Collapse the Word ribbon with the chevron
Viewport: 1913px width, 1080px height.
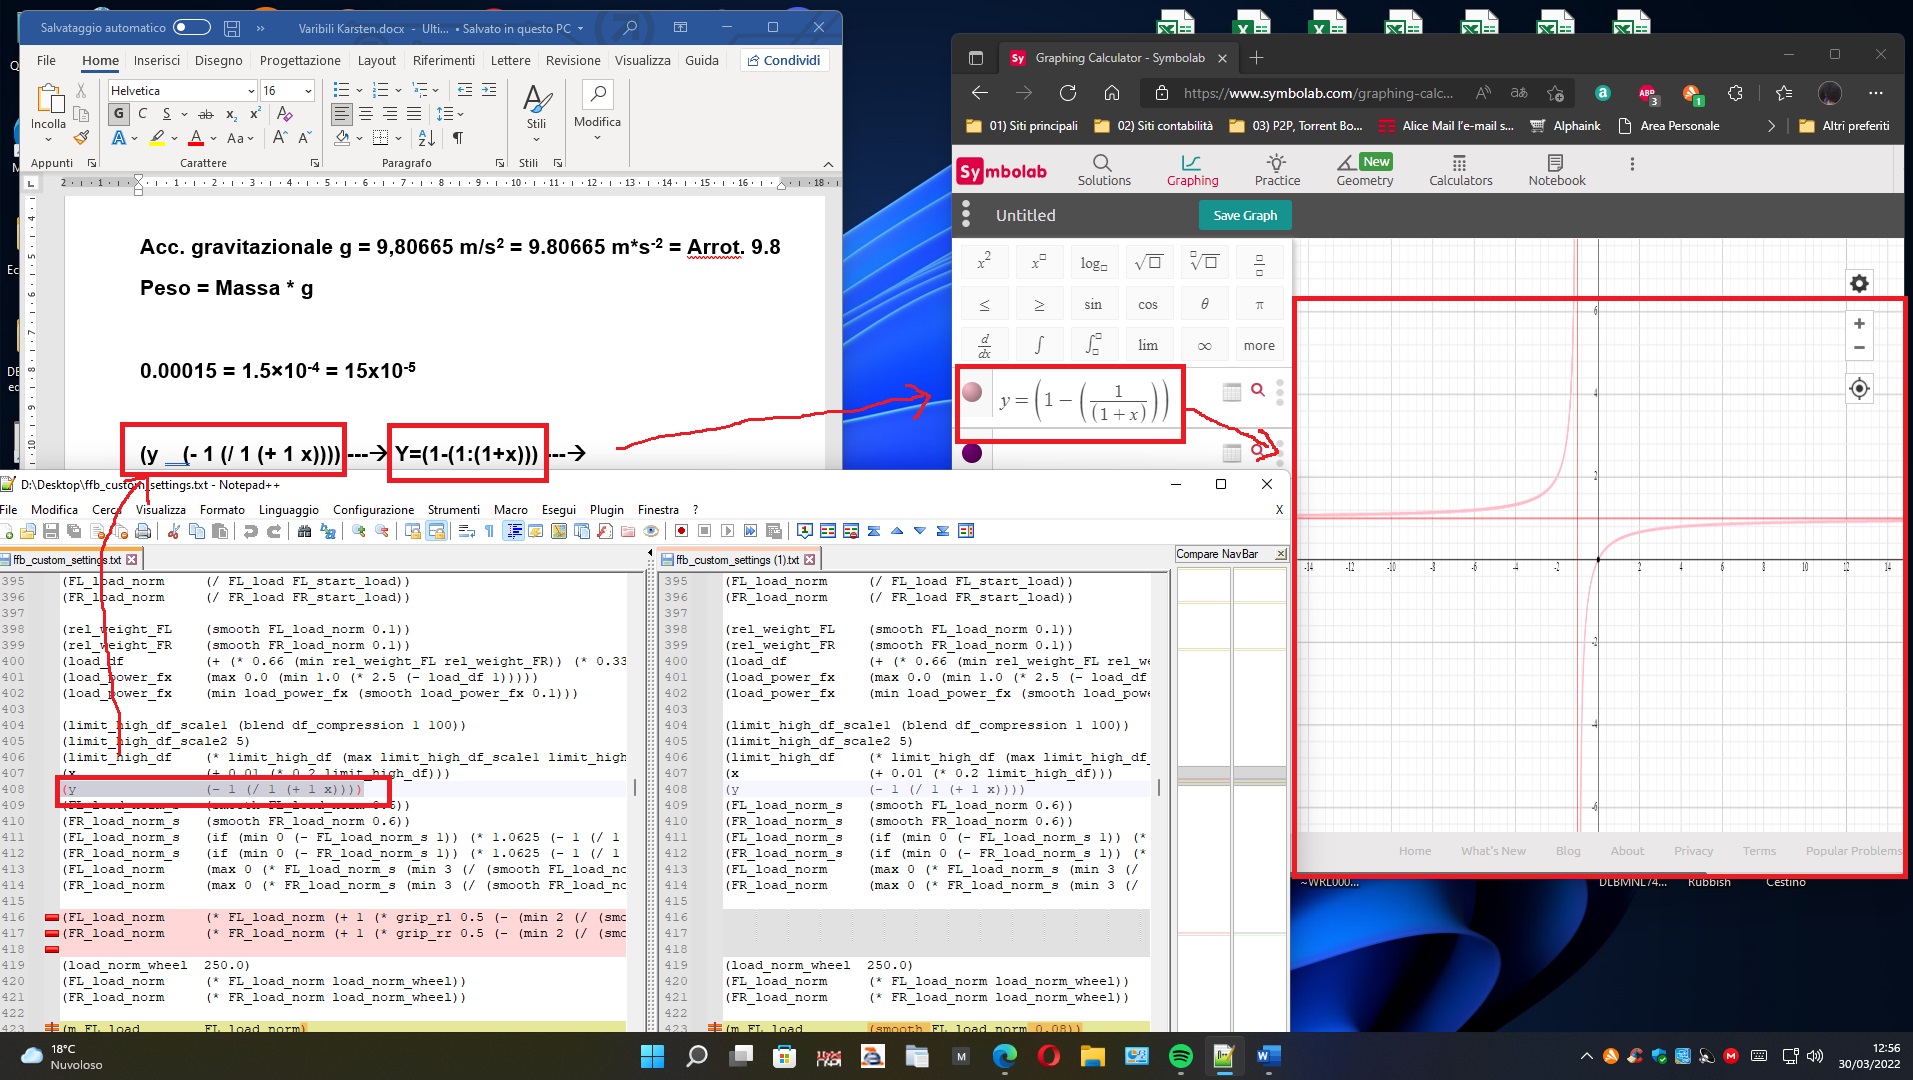click(x=828, y=163)
